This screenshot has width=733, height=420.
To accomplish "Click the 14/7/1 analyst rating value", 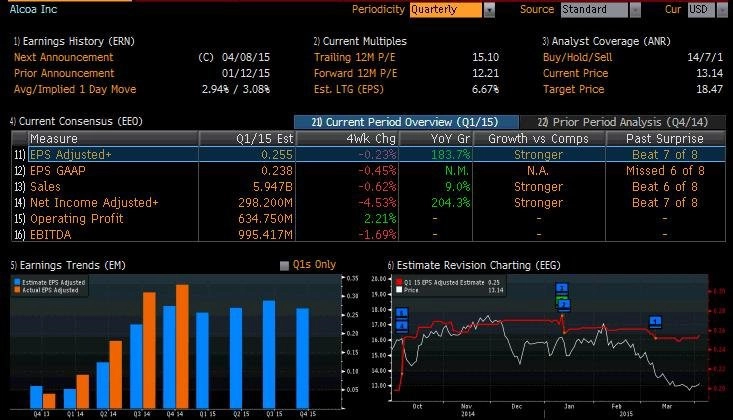I will click(705, 57).
